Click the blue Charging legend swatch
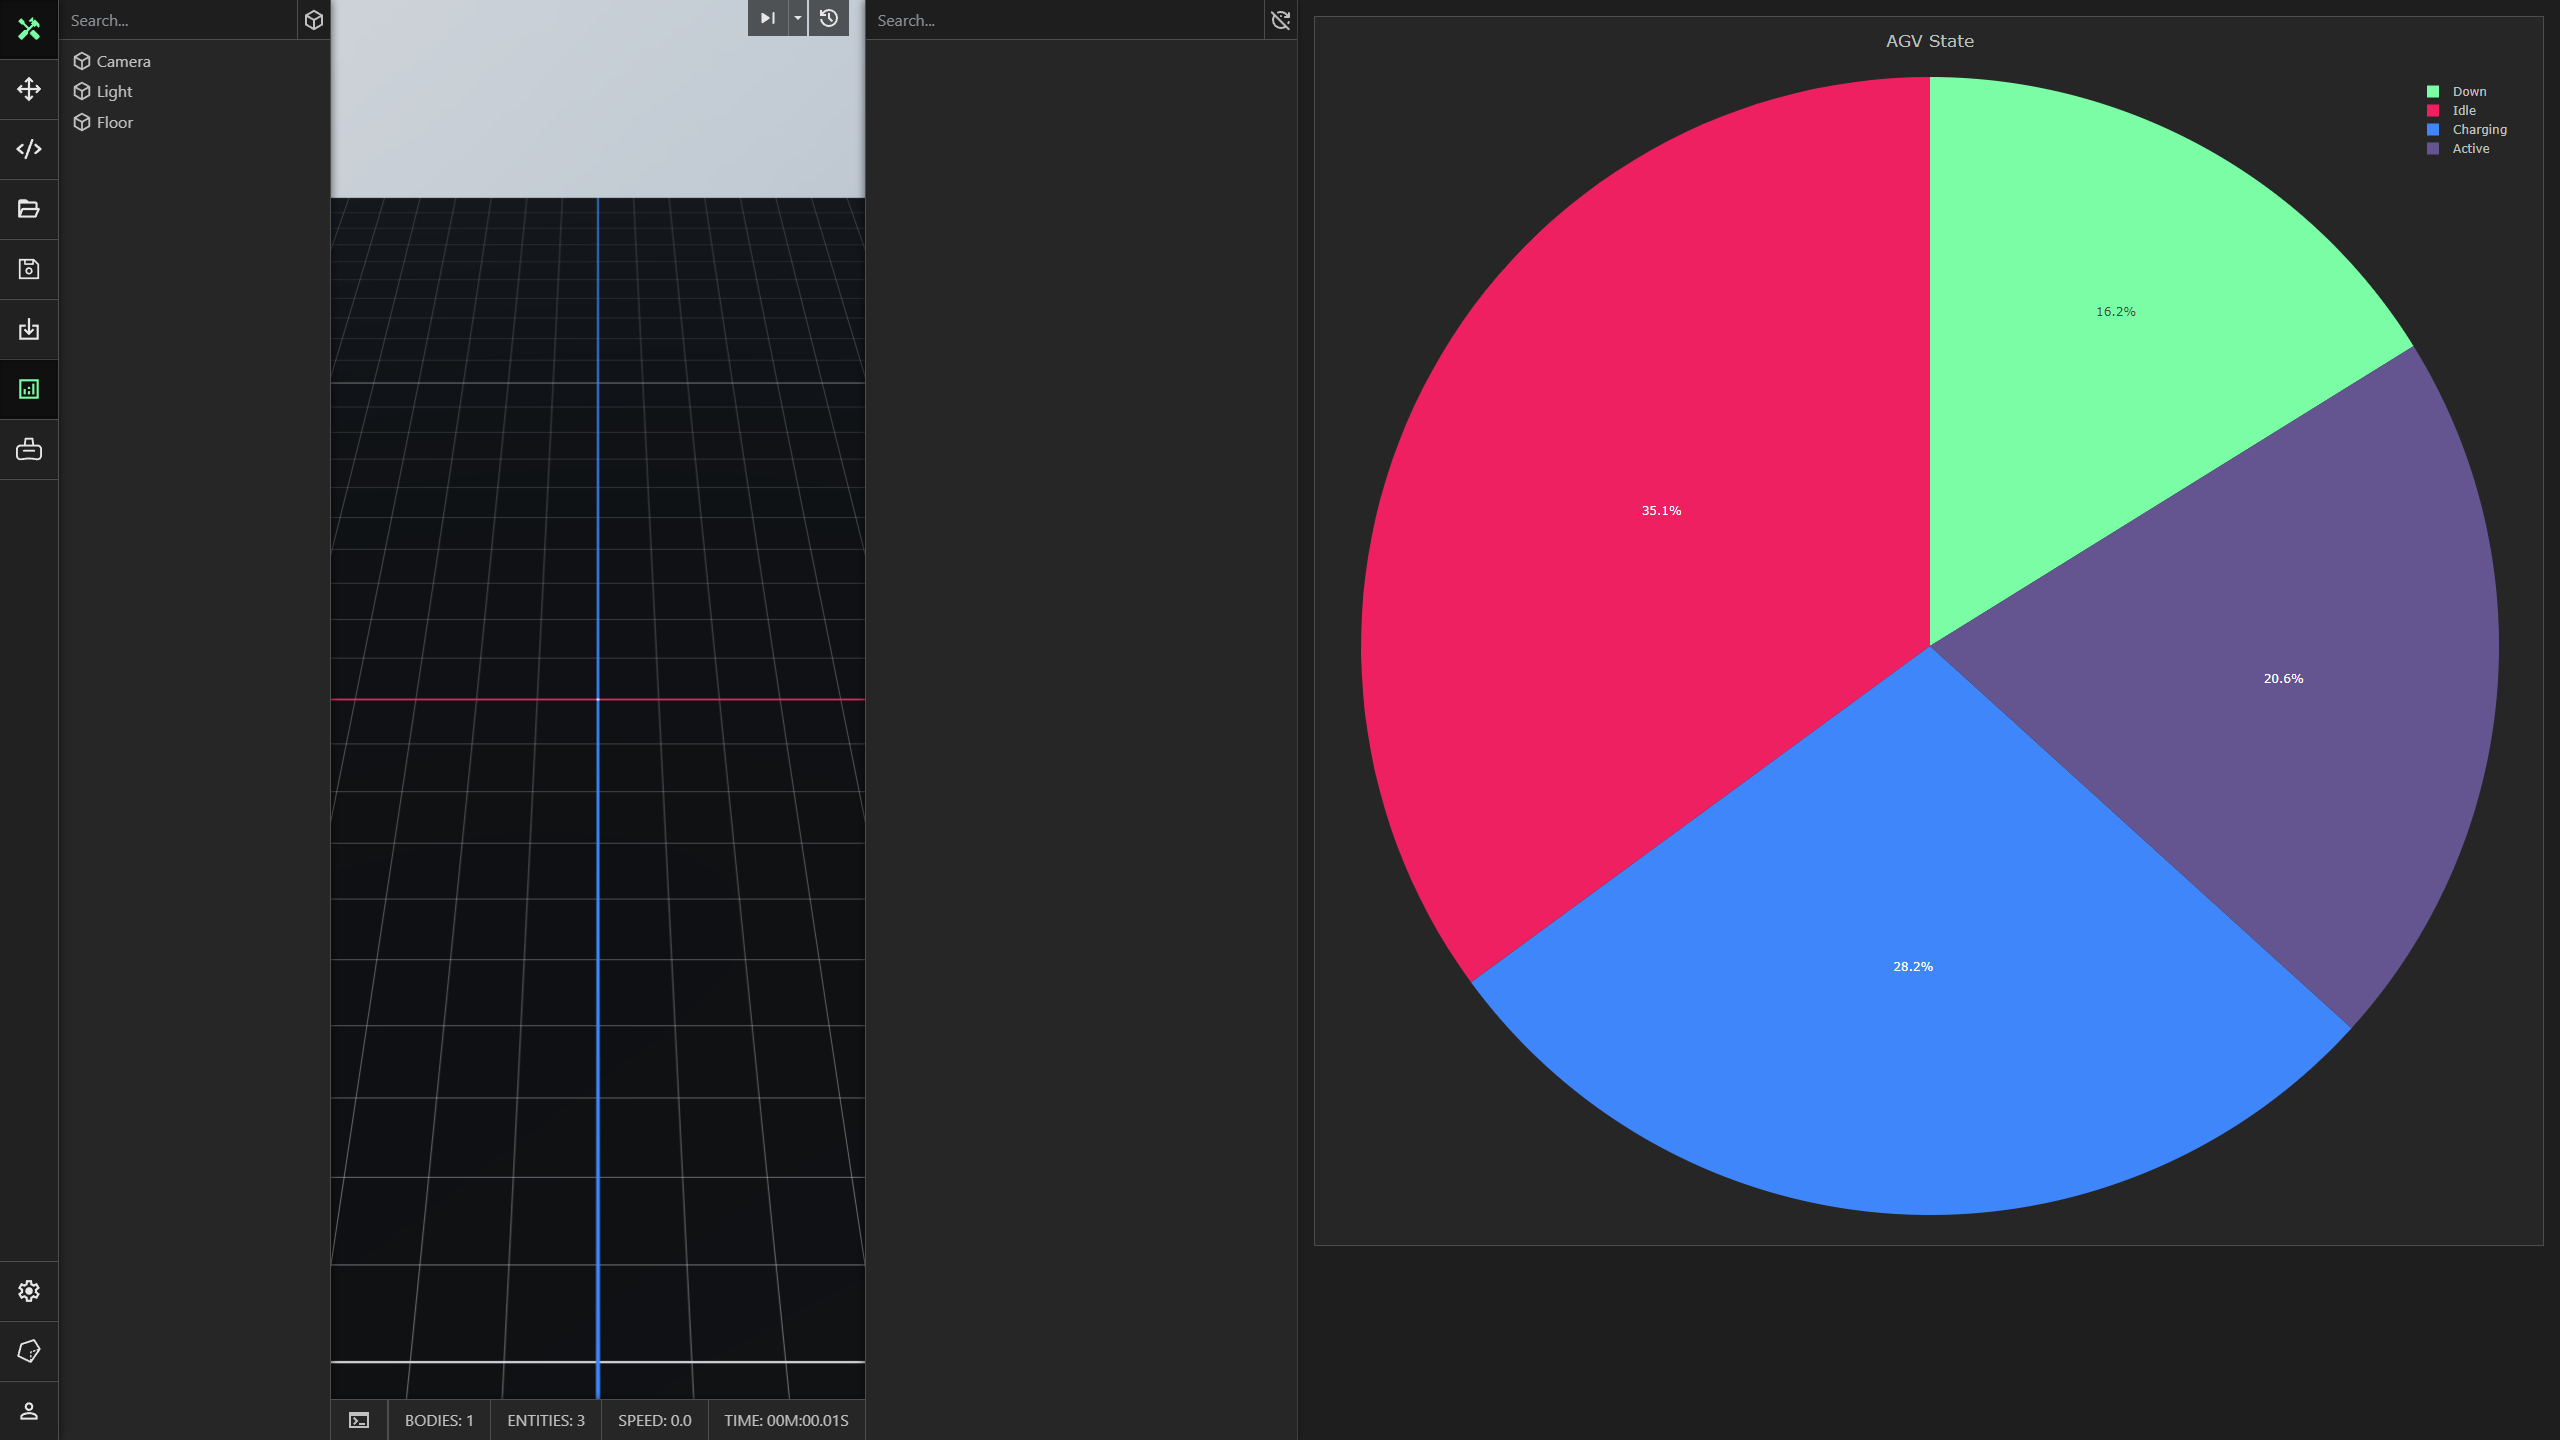 2433,129
